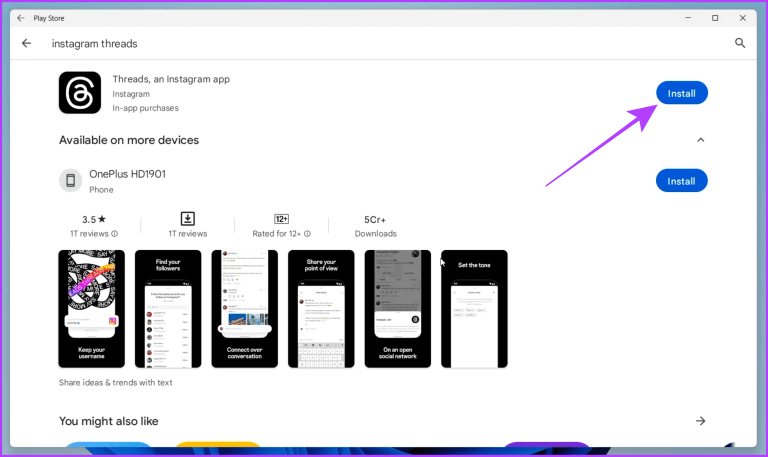Screen dimensions: 768x457
Task: Click the 3.5 star rating
Action: pyautogui.click(x=94, y=219)
